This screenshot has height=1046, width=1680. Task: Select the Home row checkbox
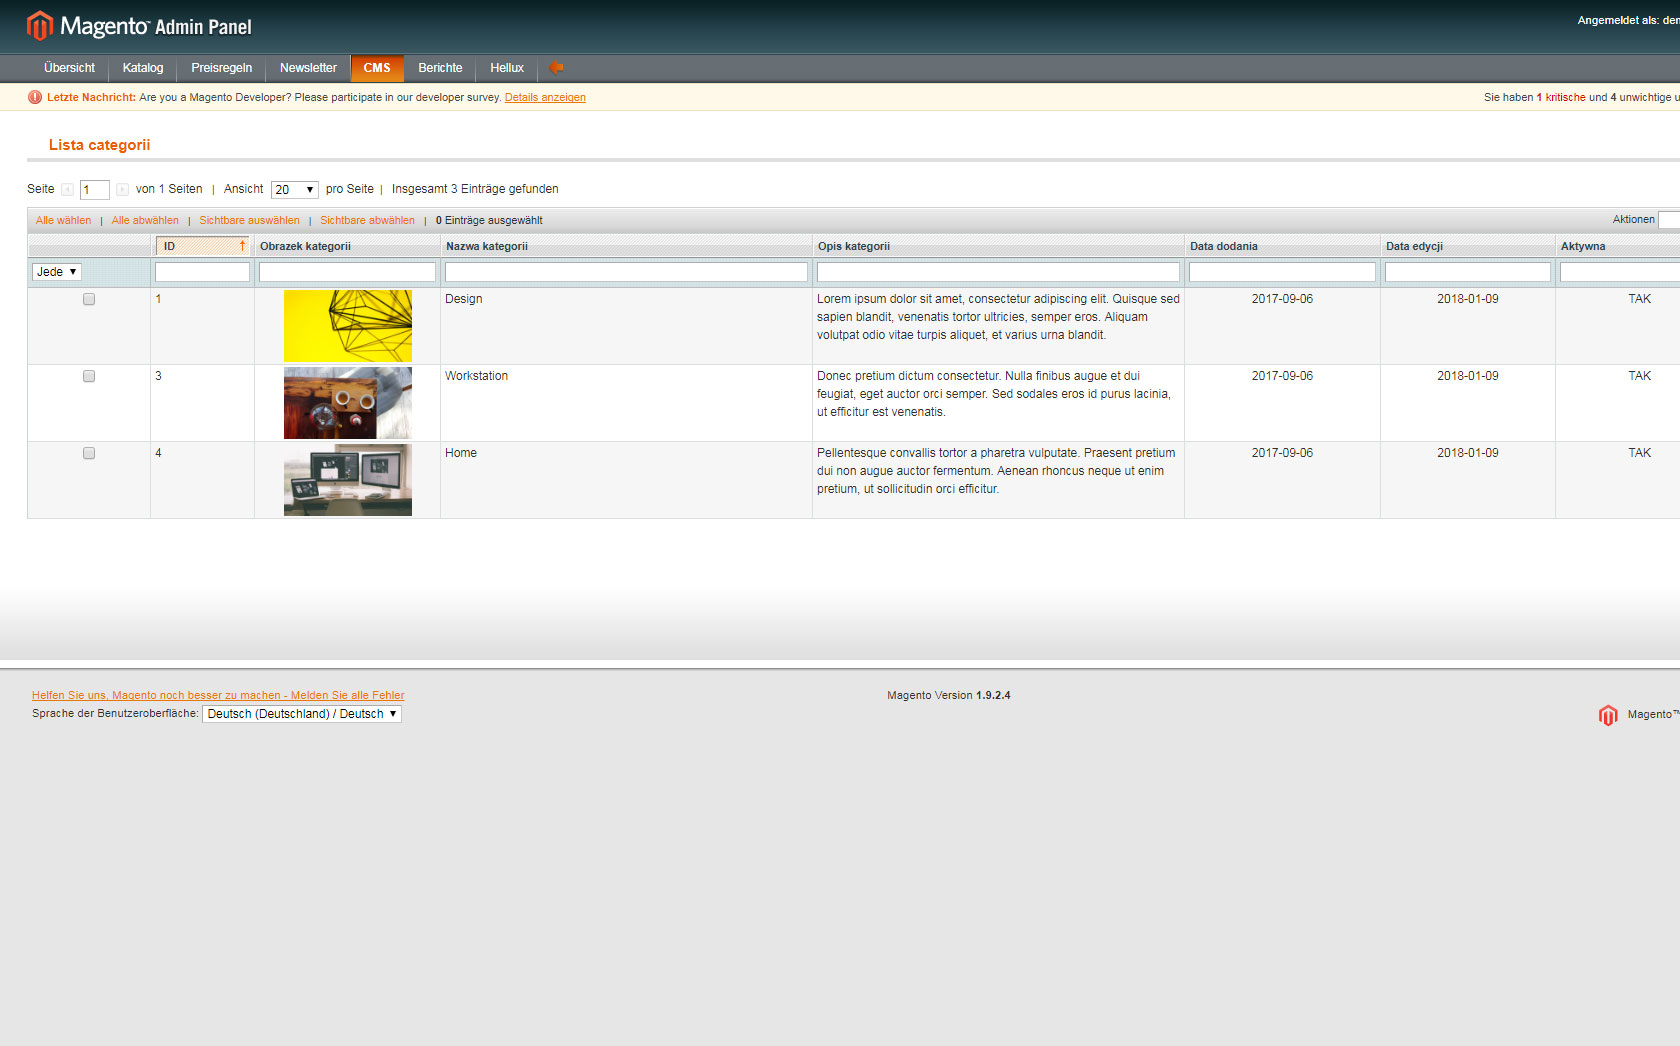89,453
